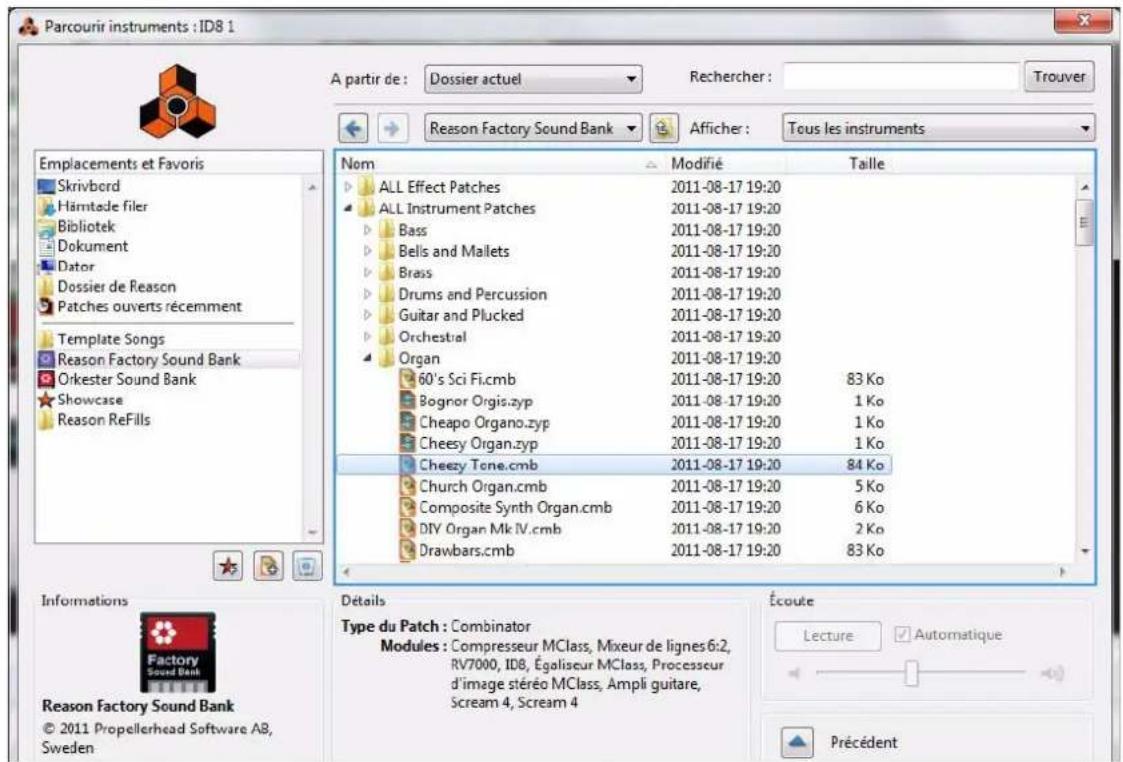The image size is (1123, 762).
Task: Select the Drawbars.cmb file icon
Action: click(x=408, y=551)
